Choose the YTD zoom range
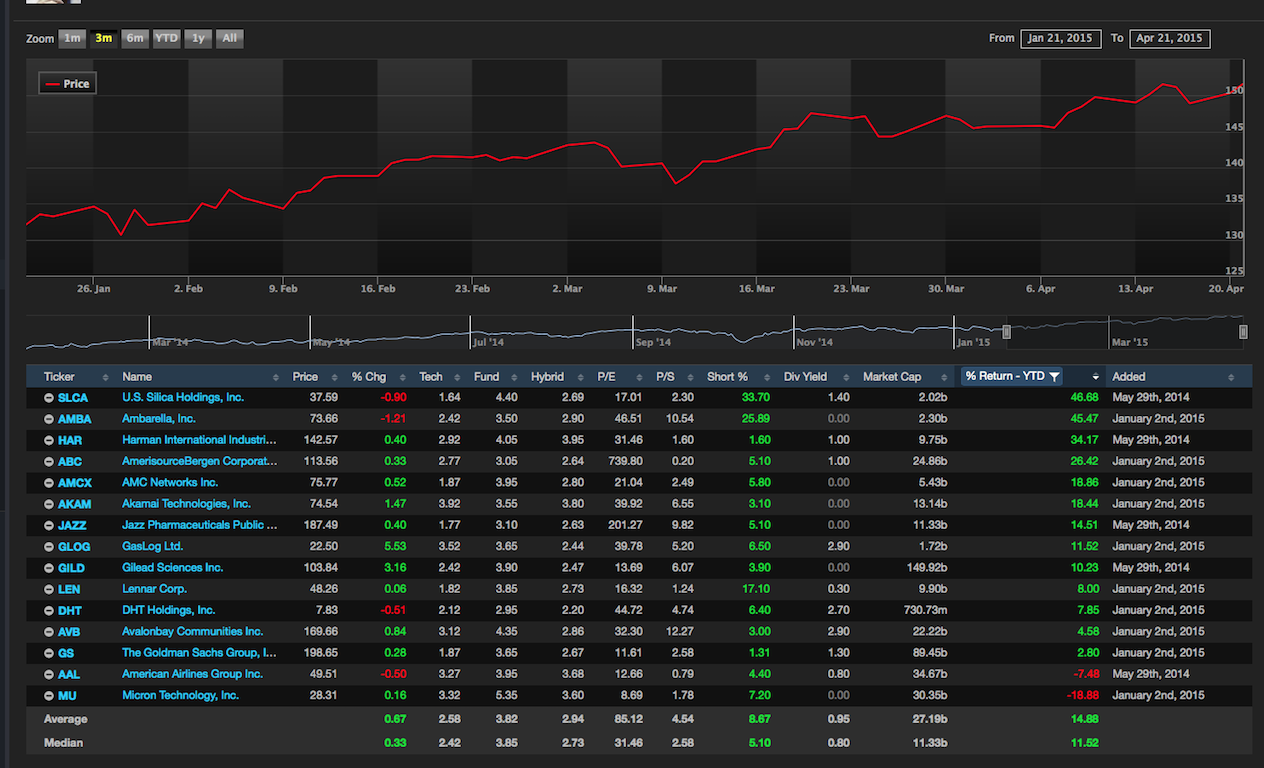 [167, 39]
